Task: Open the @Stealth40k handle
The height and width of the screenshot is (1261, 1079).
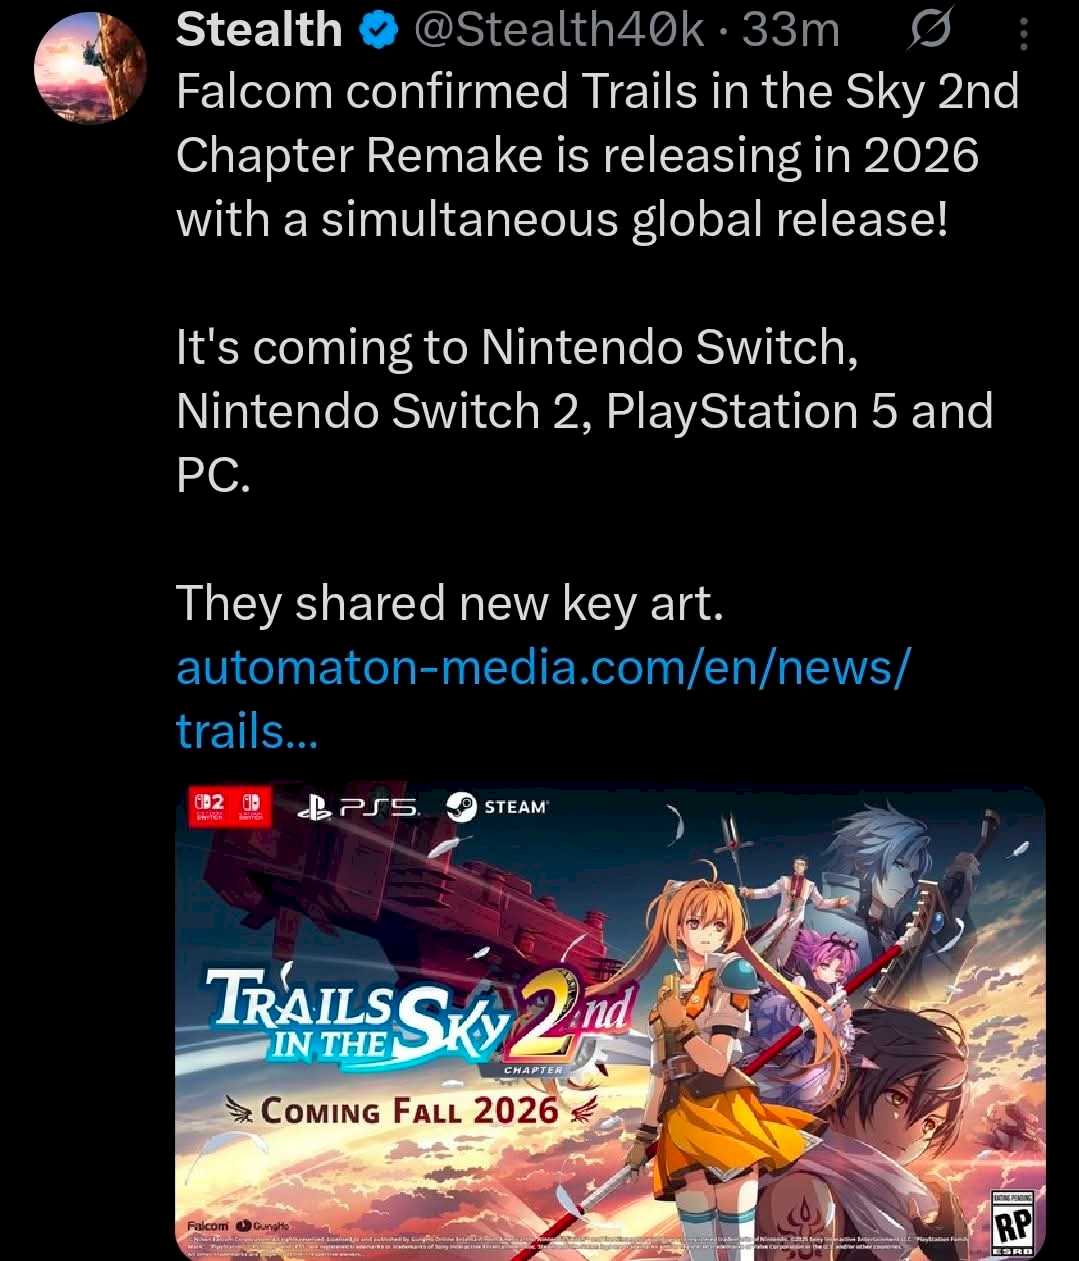Action: click(557, 31)
